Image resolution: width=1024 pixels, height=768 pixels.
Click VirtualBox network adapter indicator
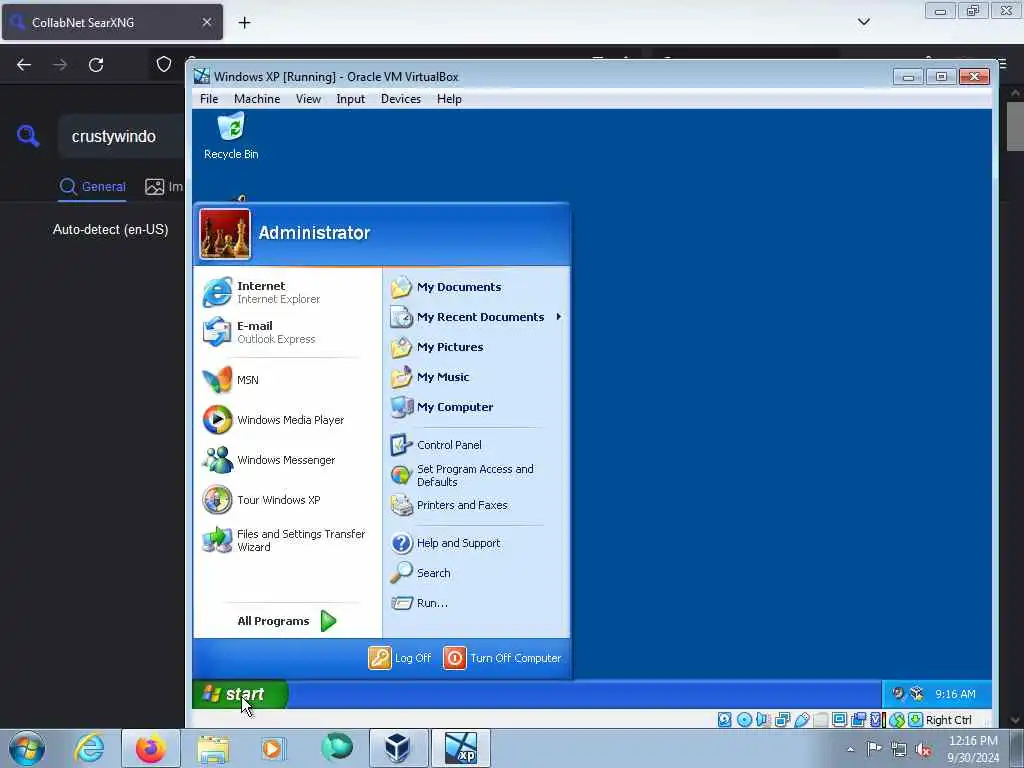782,720
